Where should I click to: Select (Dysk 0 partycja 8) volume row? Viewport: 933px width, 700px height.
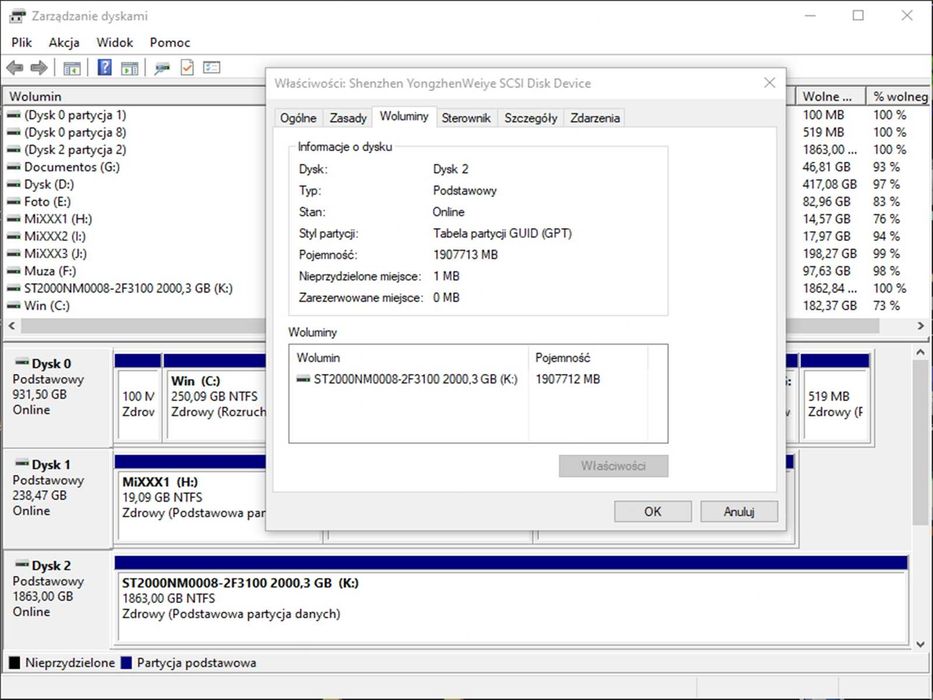tap(76, 132)
